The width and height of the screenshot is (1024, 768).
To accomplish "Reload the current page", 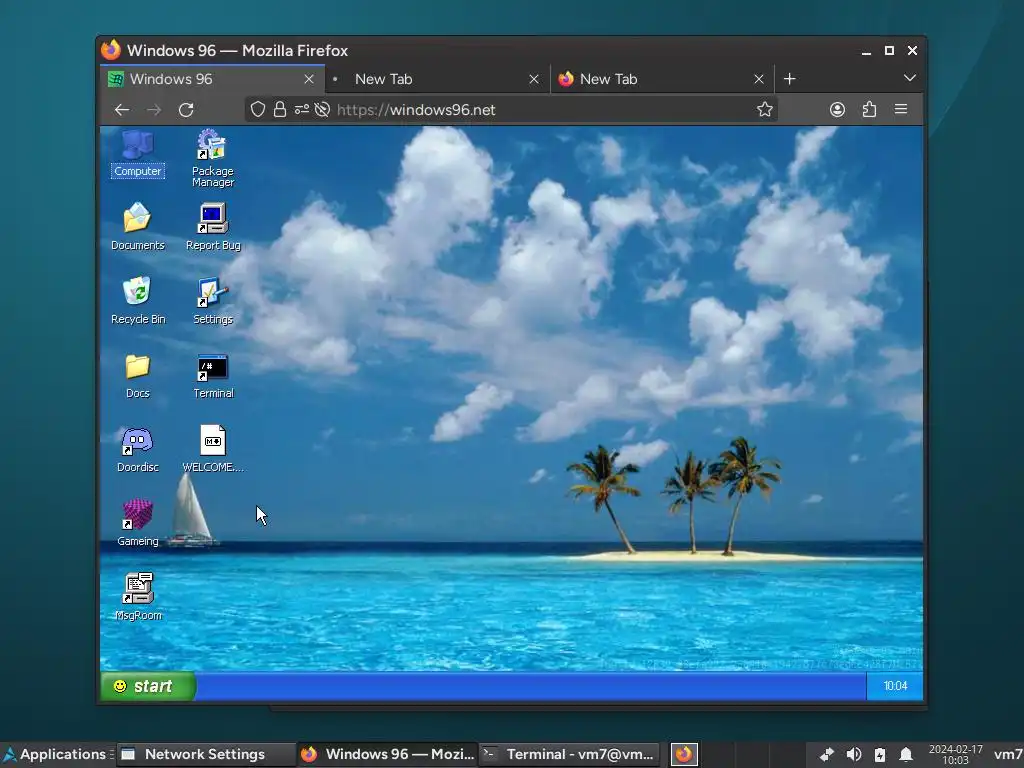I will point(186,110).
